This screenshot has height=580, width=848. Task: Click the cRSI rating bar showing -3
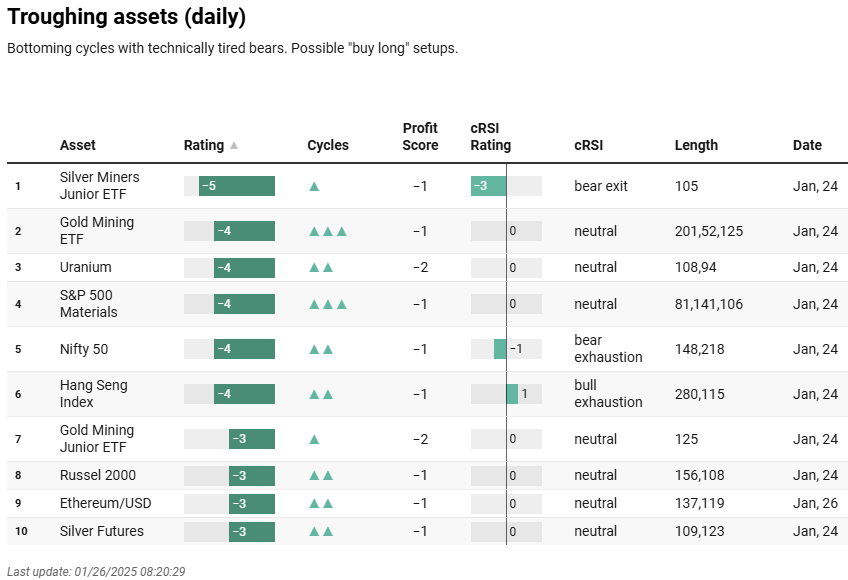[x=487, y=186]
